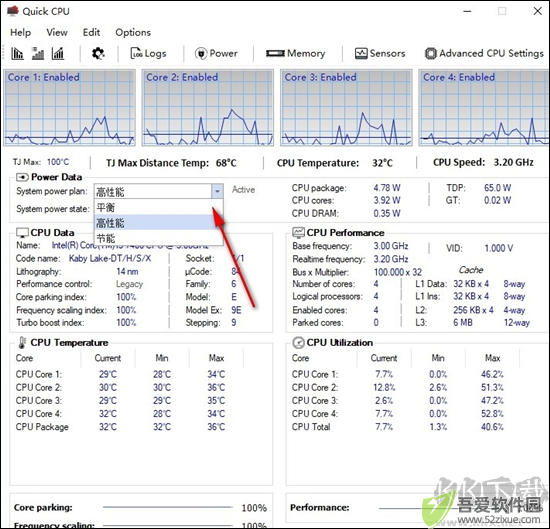Click the Core 3 Enabled graph

[x=346, y=108]
